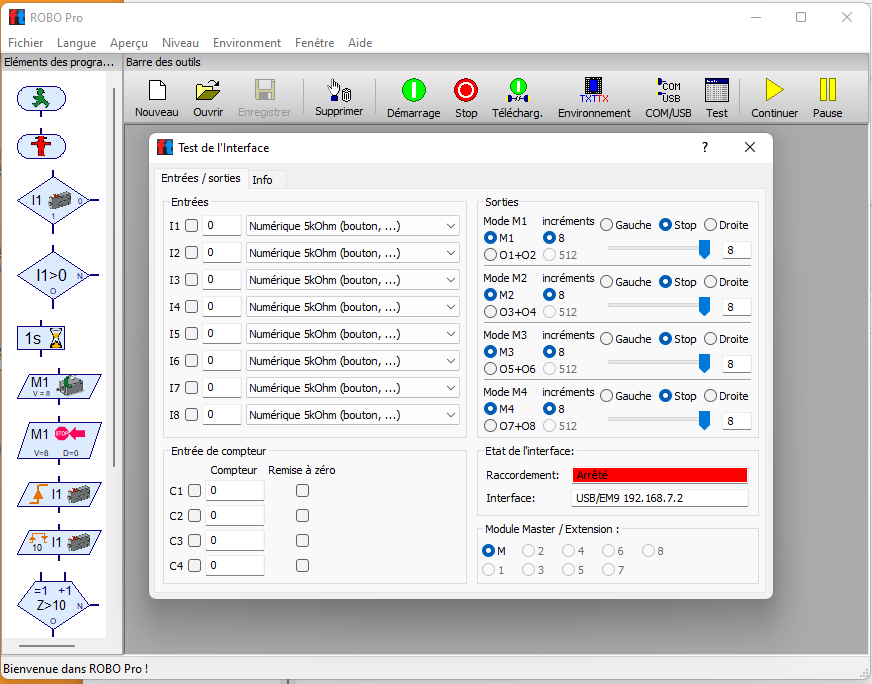Viewport: 872px width, 684px height.
Task: Set M1 direction to Gauche
Action: pyautogui.click(x=626, y=225)
